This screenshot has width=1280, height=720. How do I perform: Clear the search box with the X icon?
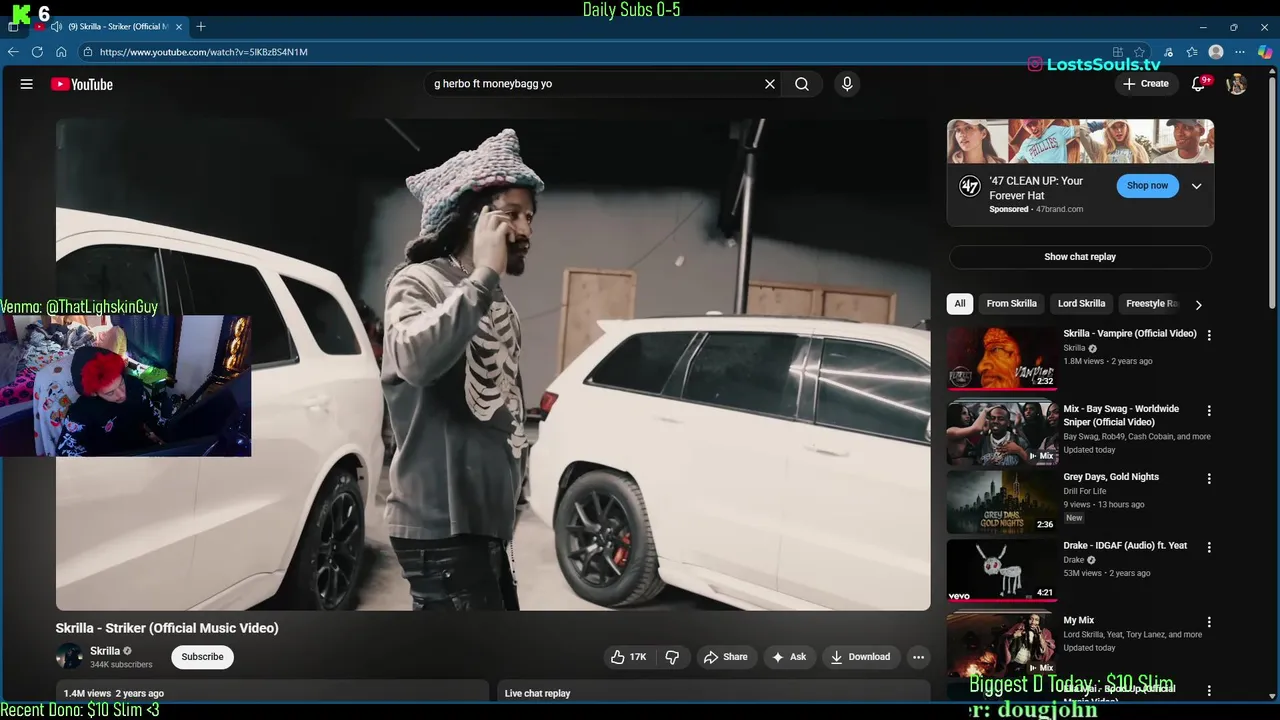tap(770, 84)
